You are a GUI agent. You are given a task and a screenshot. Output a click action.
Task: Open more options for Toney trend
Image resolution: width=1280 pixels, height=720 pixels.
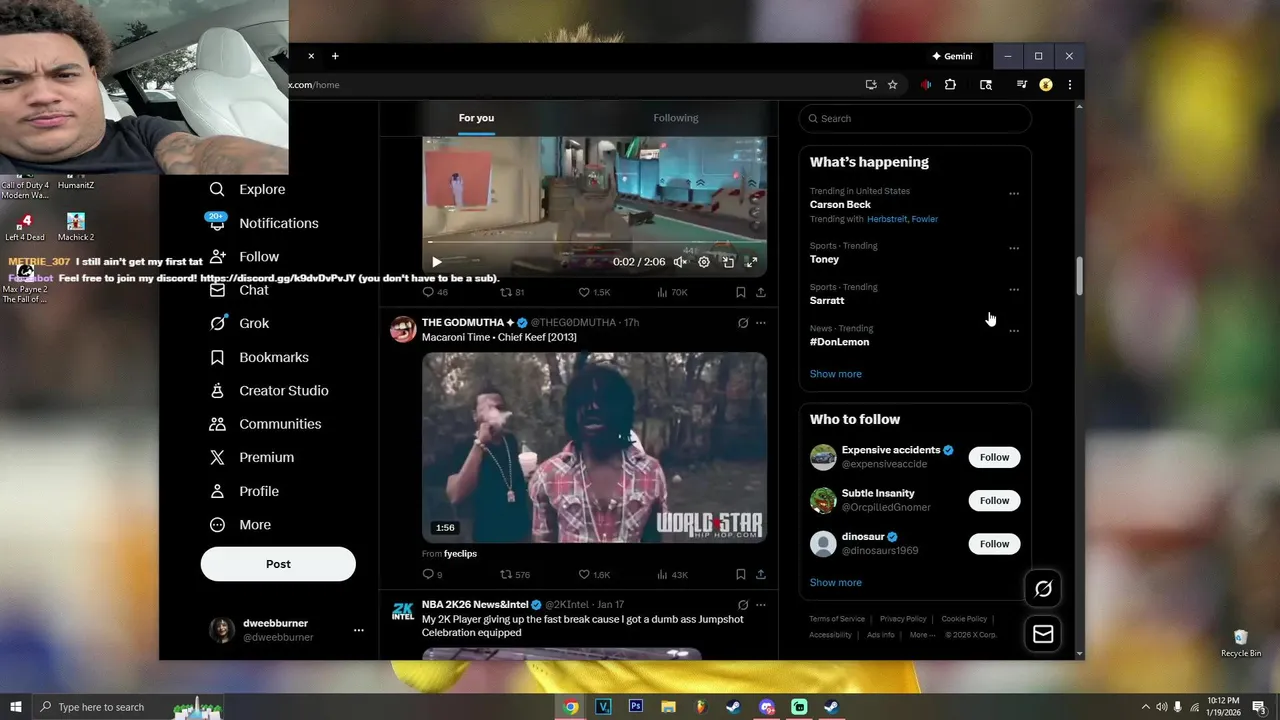(x=1014, y=248)
